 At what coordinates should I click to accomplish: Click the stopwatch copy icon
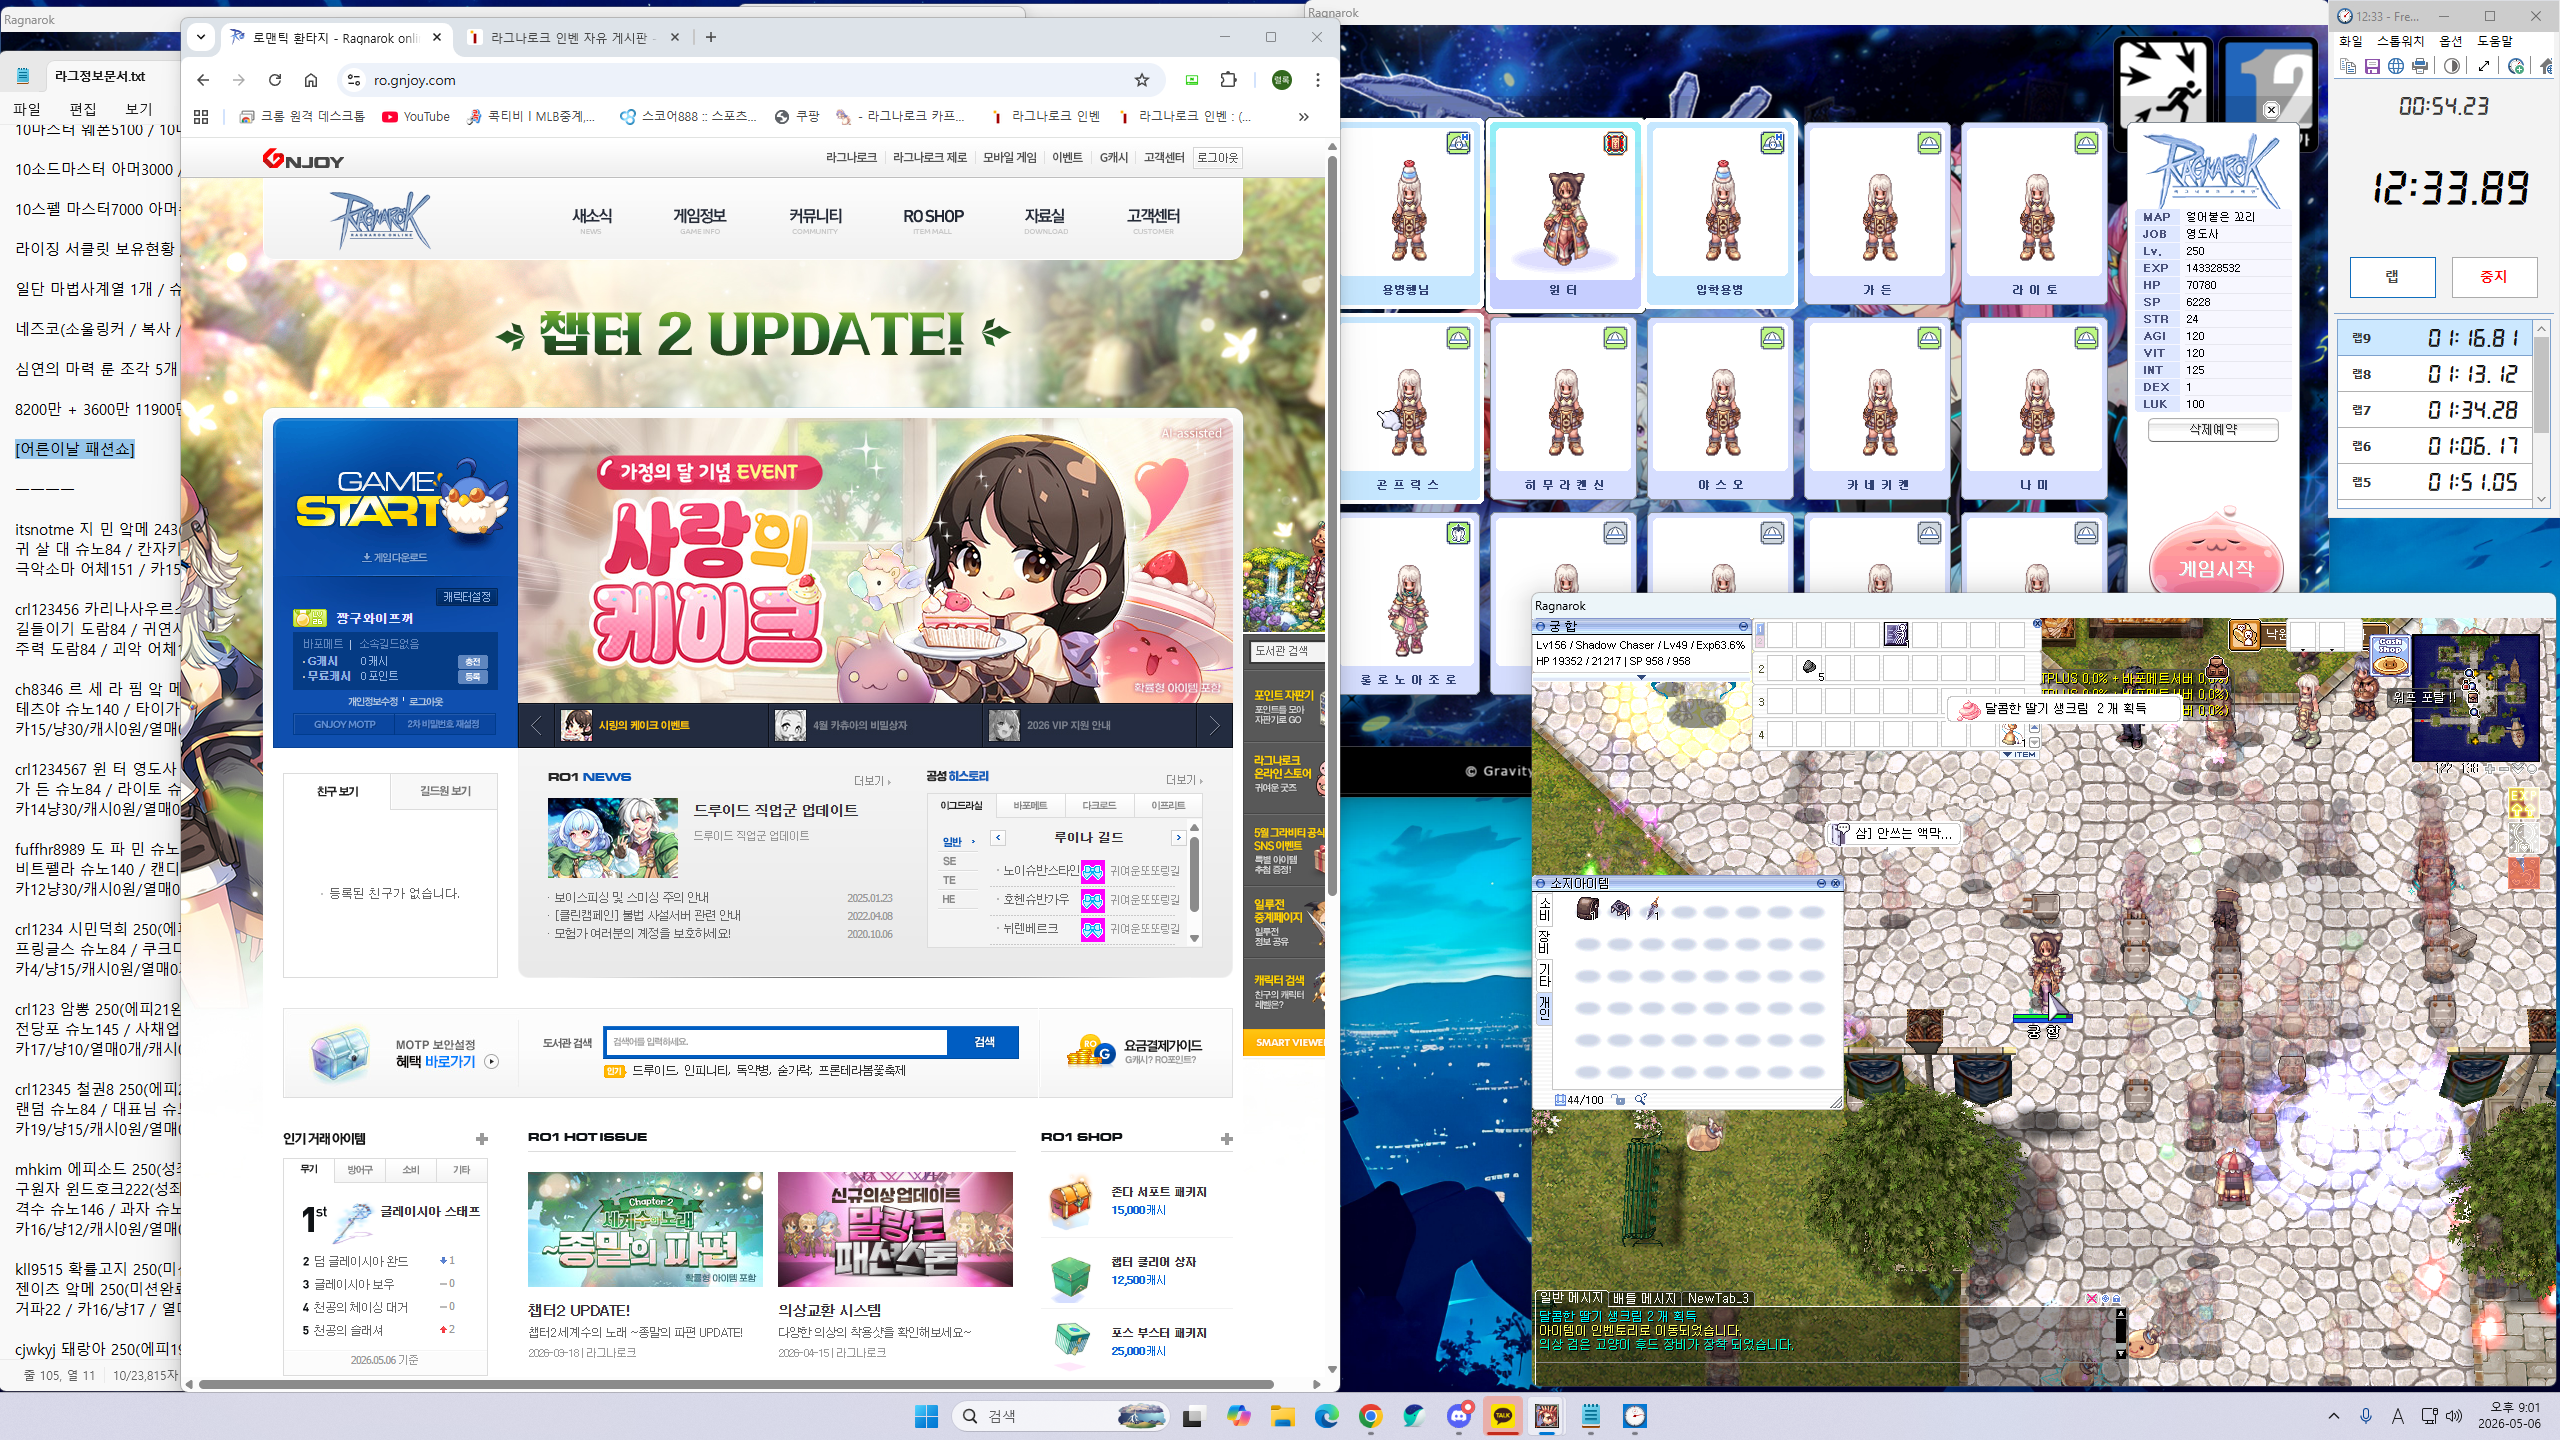(x=2348, y=66)
